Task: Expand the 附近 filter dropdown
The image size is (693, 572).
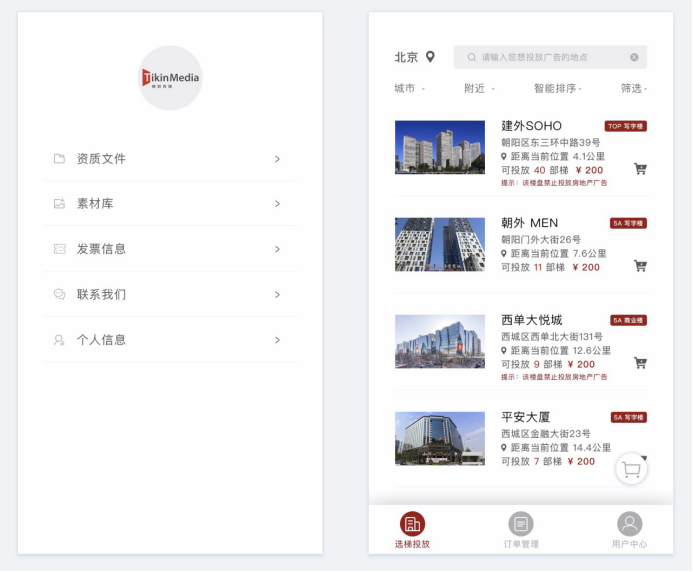Action: click(x=479, y=88)
